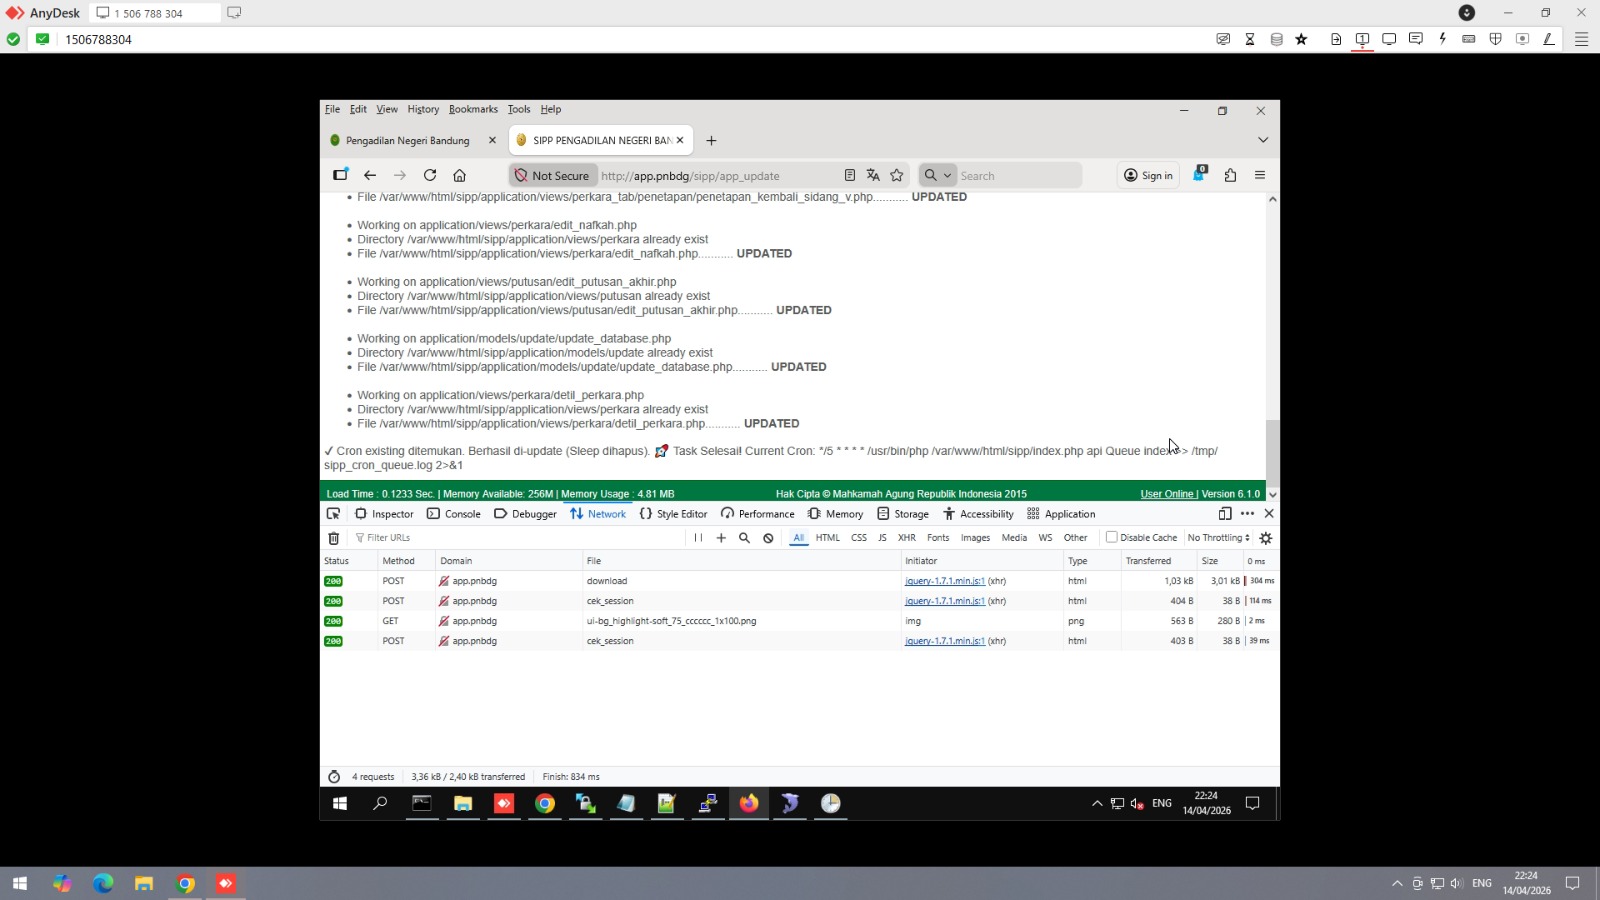The width and height of the screenshot is (1600, 900).
Task: Clear the network request log
Action: coord(334,538)
